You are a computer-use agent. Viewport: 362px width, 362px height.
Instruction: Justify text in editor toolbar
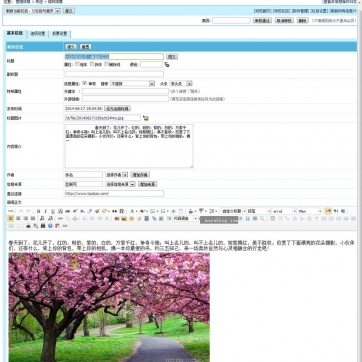tap(33, 218)
